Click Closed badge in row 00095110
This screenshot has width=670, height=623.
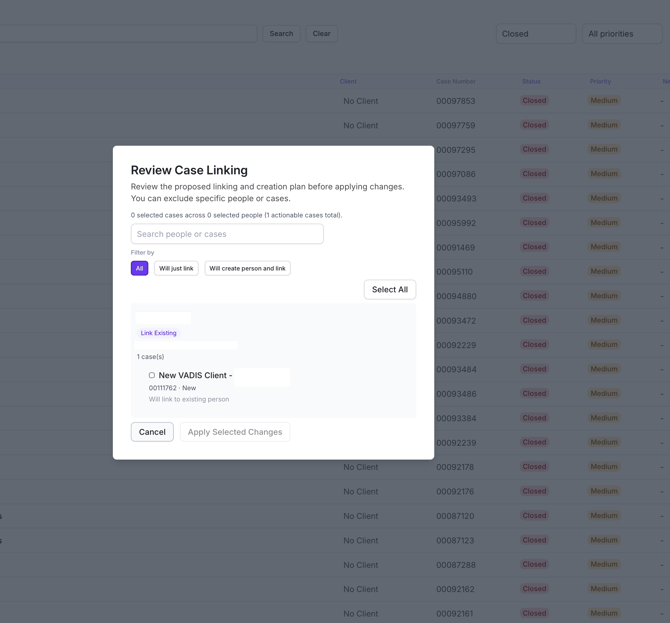pyautogui.click(x=534, y=271)
